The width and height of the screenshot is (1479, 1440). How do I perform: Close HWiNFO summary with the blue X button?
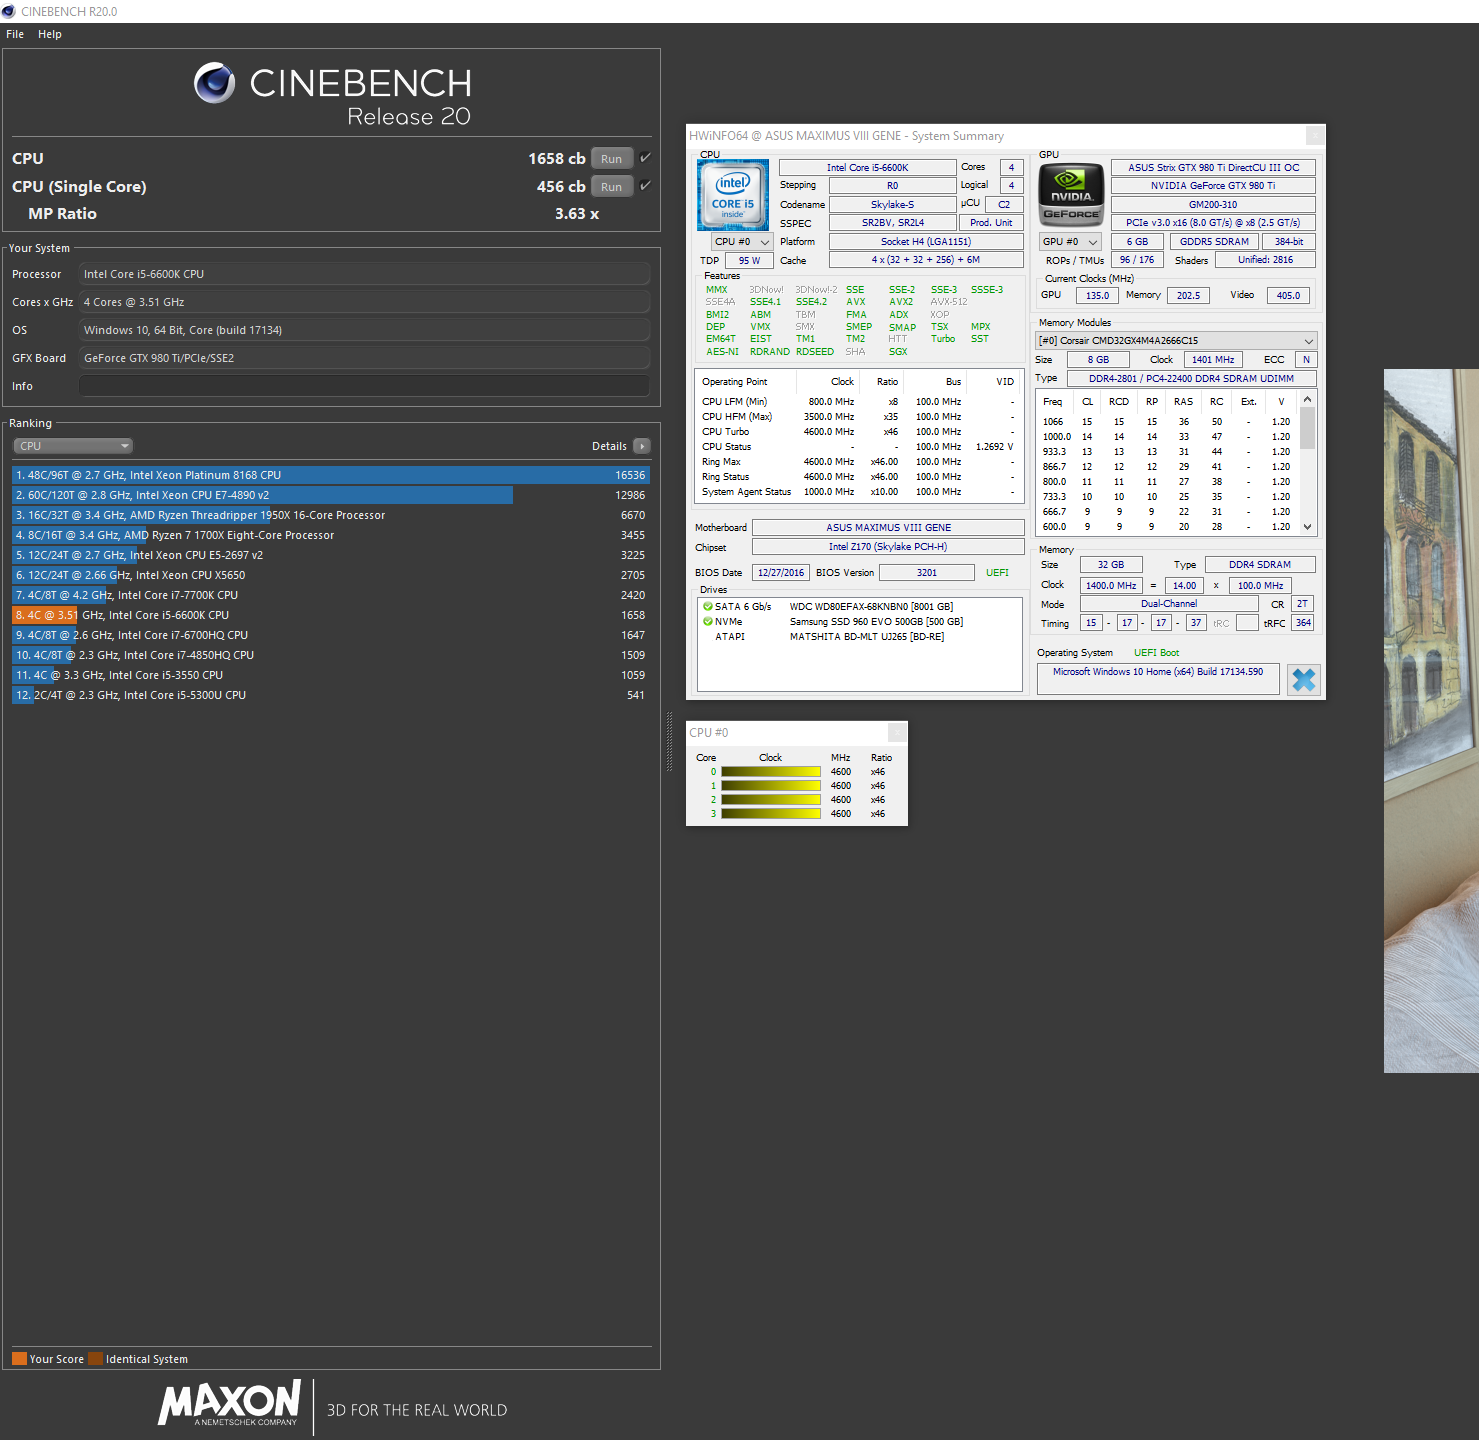tap(1304, 680)
